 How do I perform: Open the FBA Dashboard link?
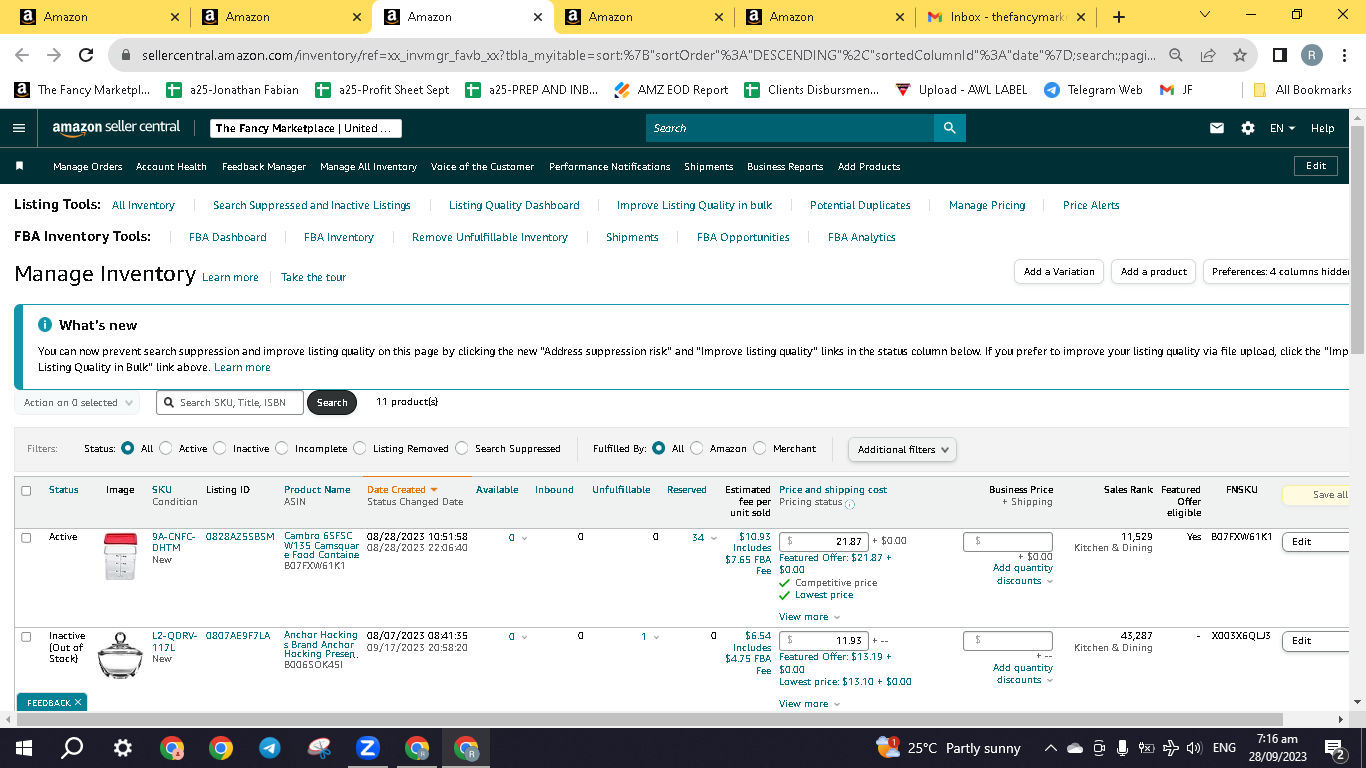pos(228,237)
